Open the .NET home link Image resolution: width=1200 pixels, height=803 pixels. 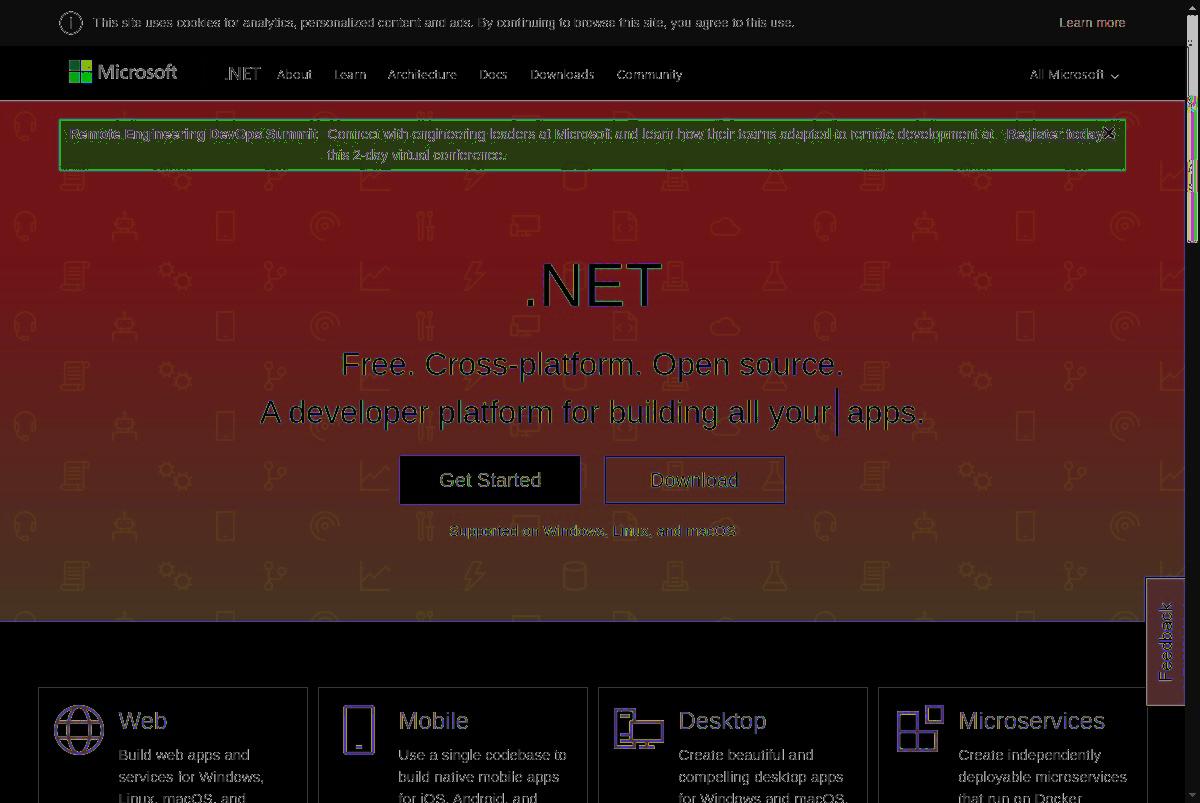coord(243,74)
